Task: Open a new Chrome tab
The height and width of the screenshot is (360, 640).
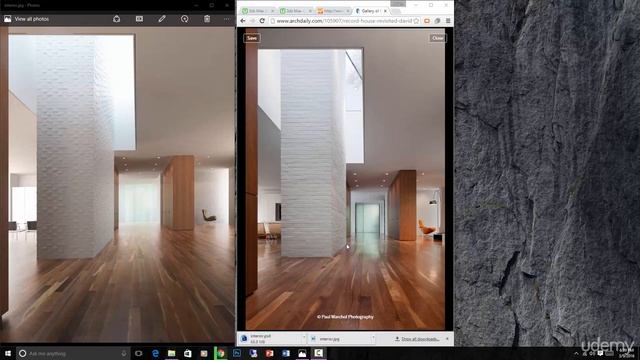Action: 396,11
